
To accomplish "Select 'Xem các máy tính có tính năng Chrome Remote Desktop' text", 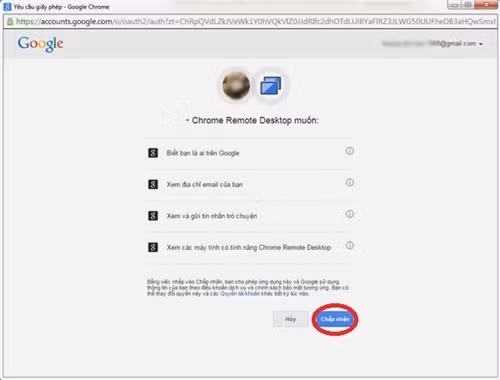I will [x=249, y=247].
